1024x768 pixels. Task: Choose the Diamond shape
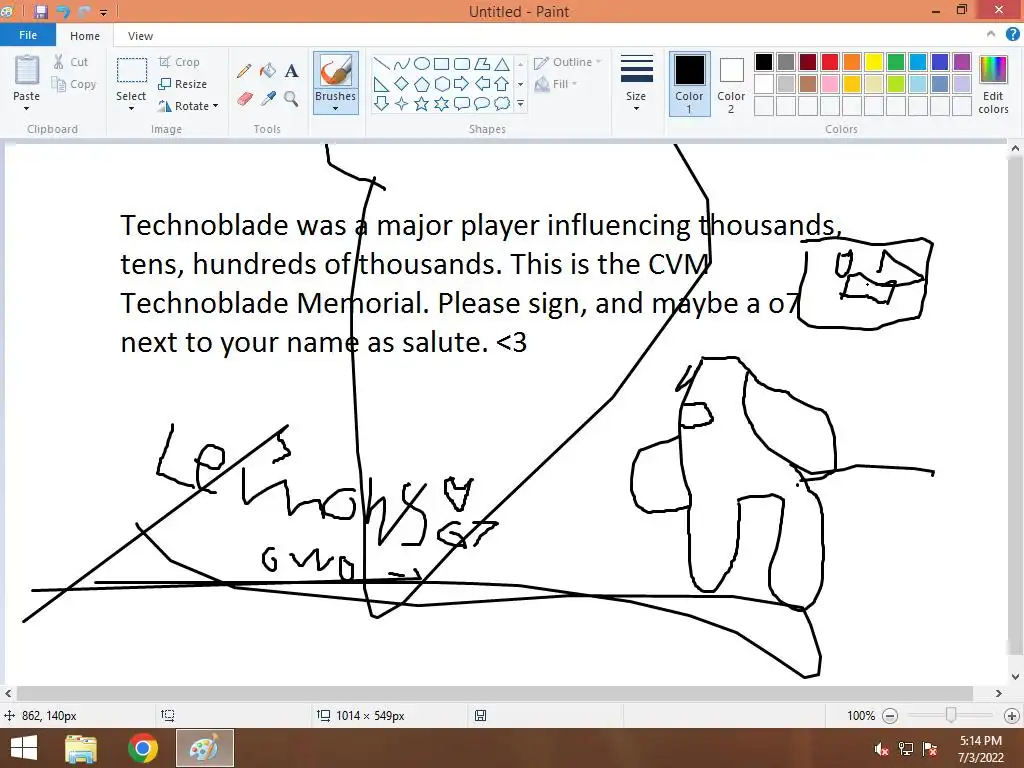[402, 84]
